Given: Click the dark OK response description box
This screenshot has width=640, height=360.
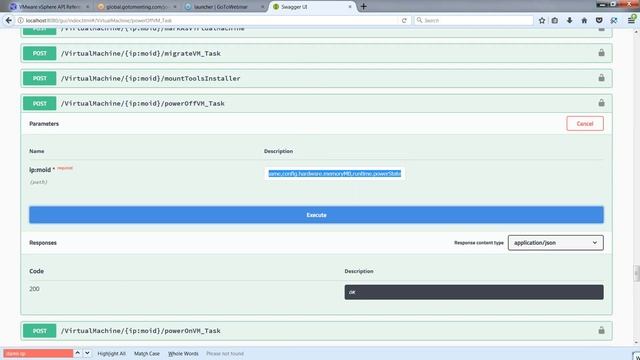Looking at the screenshot, I should point(474,292).
